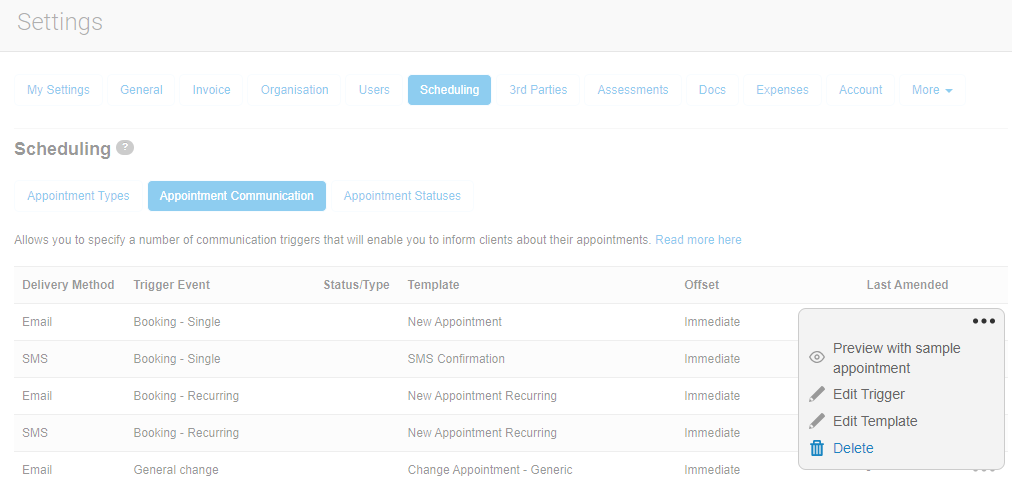
Task: Expand the More settings dropdown
Action: [931, 90]
